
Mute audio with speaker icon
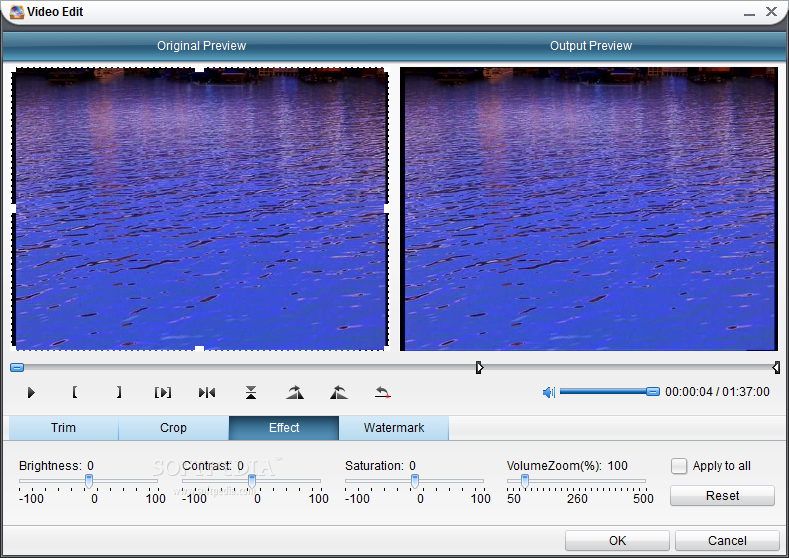point(548,392)
